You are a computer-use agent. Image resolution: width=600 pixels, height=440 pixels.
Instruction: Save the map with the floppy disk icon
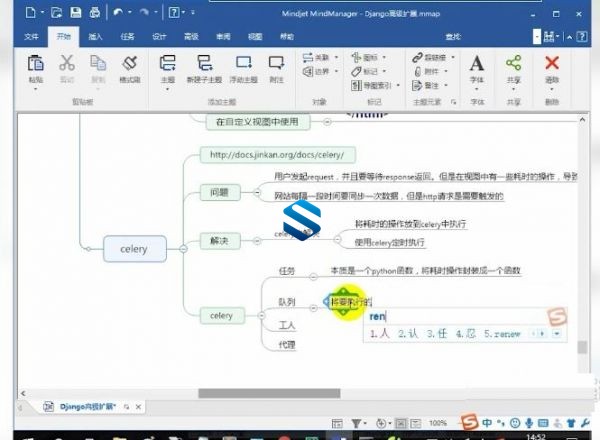point(76,13)
